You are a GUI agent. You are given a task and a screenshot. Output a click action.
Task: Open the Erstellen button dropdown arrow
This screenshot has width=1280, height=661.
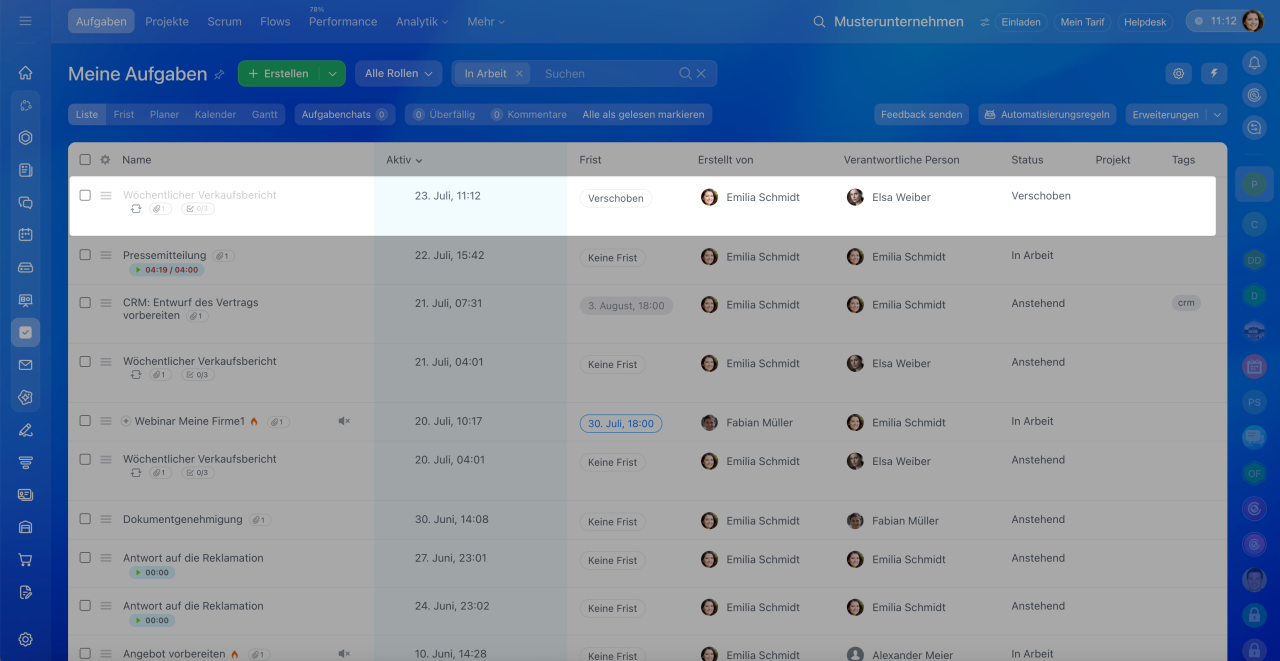coord(332,73)
